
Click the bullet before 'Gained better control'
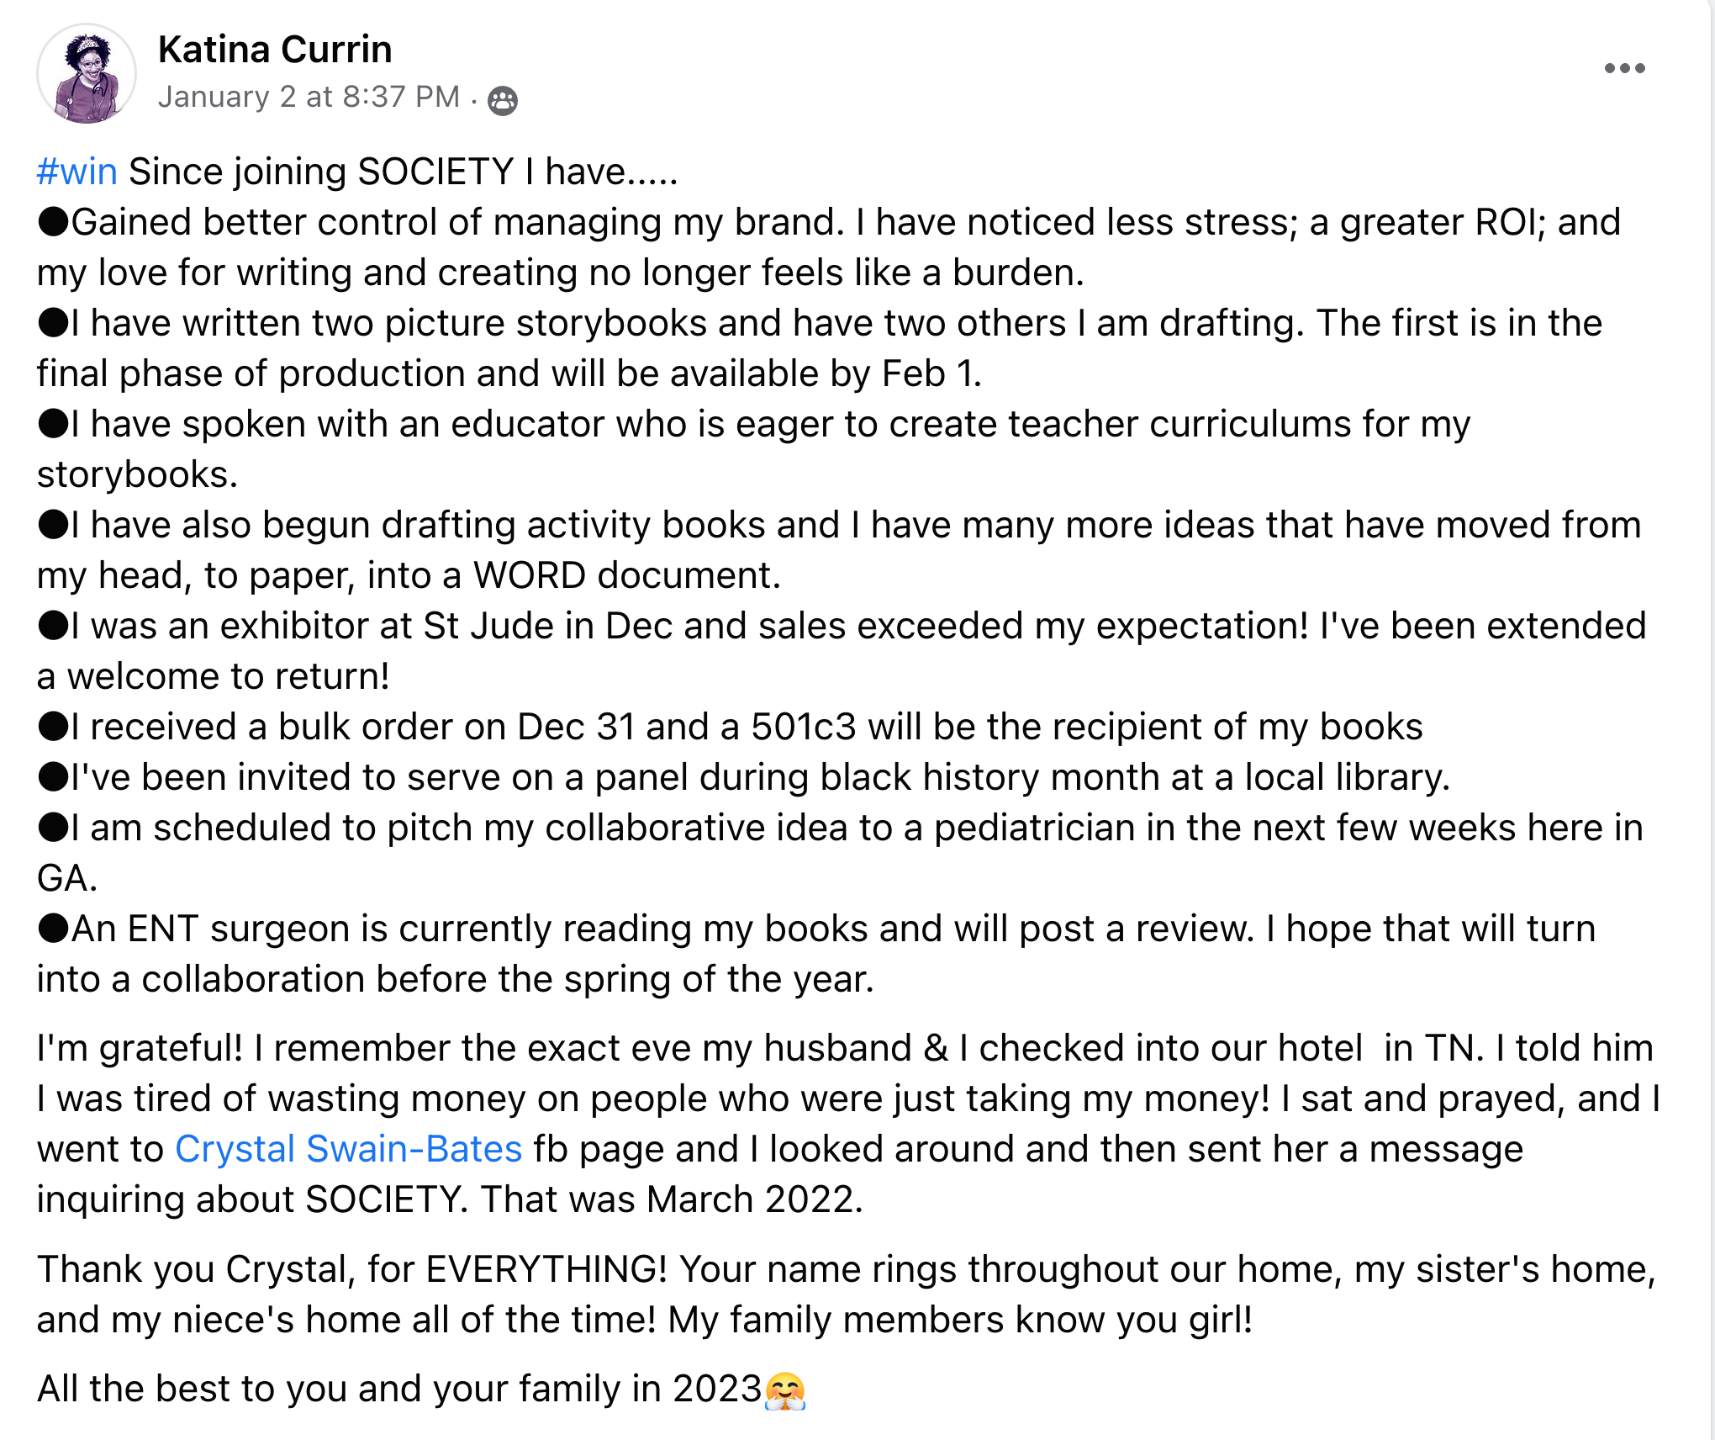(53, 222)
